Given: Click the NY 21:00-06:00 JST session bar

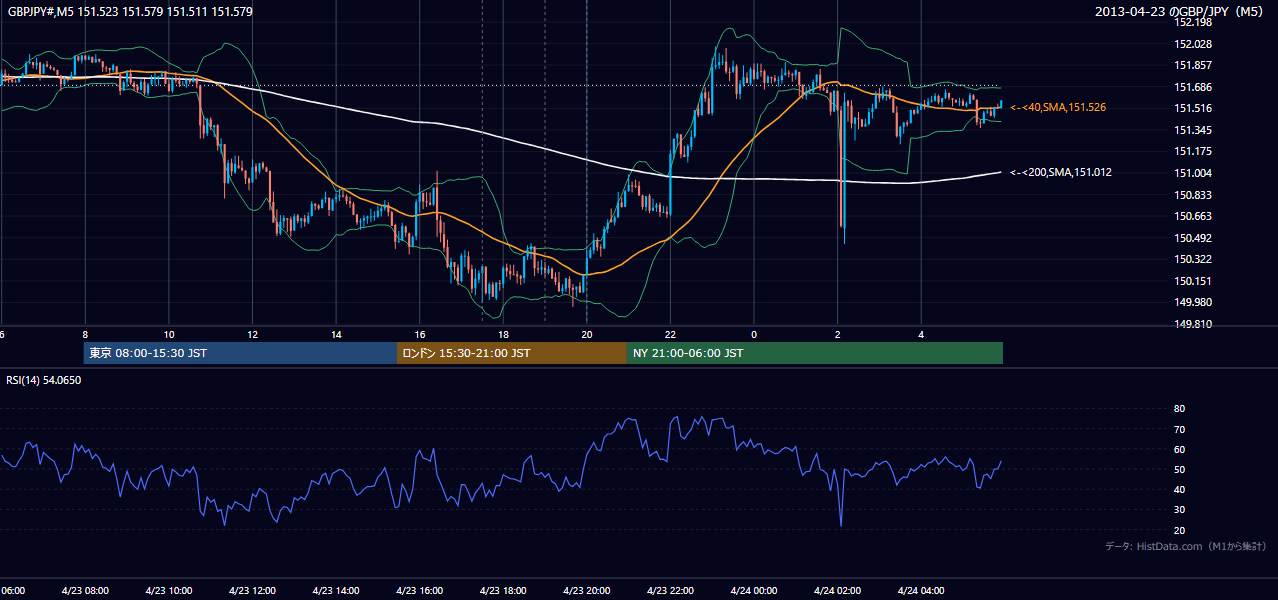Looking at the screenshot, I should click(815, 353).
